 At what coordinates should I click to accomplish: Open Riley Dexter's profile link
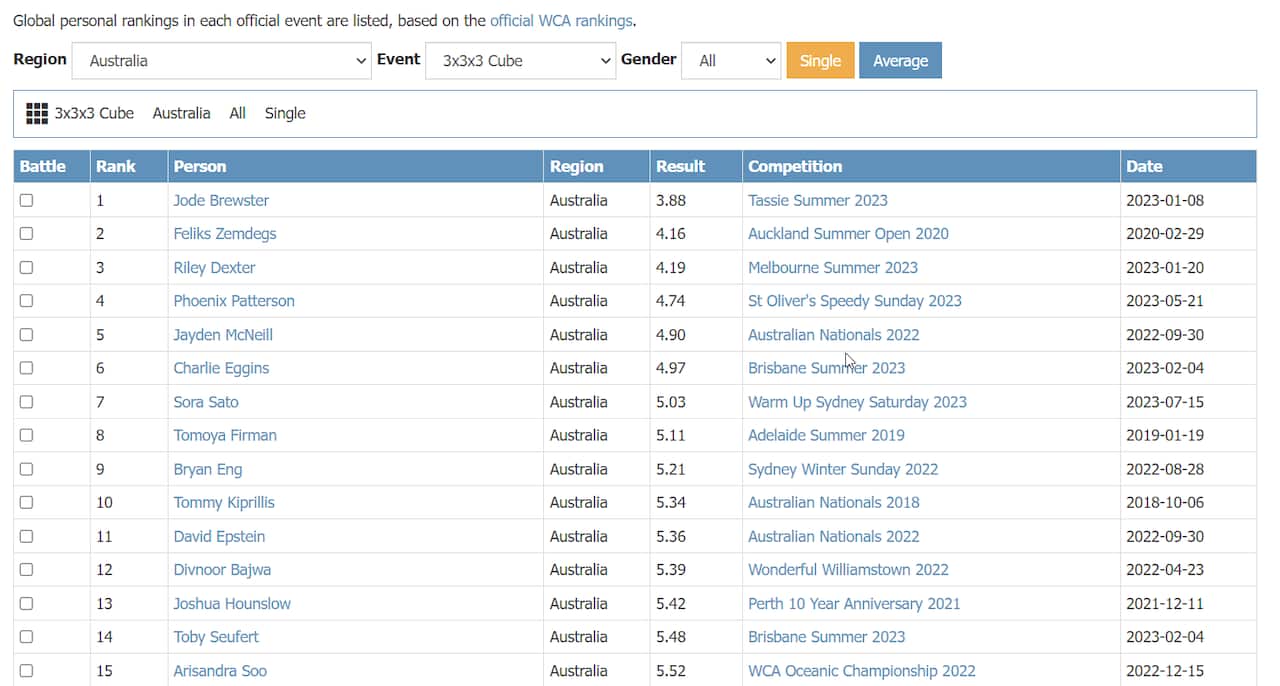coord(214,268)
